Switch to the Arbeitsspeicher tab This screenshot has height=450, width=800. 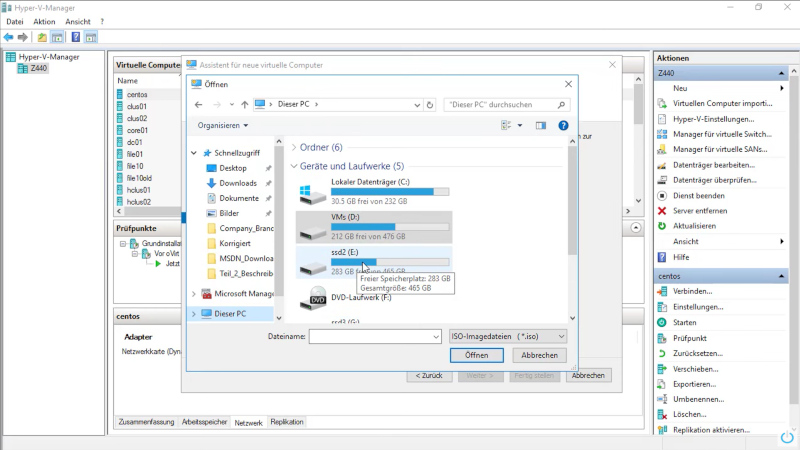(x=205, y=422)
